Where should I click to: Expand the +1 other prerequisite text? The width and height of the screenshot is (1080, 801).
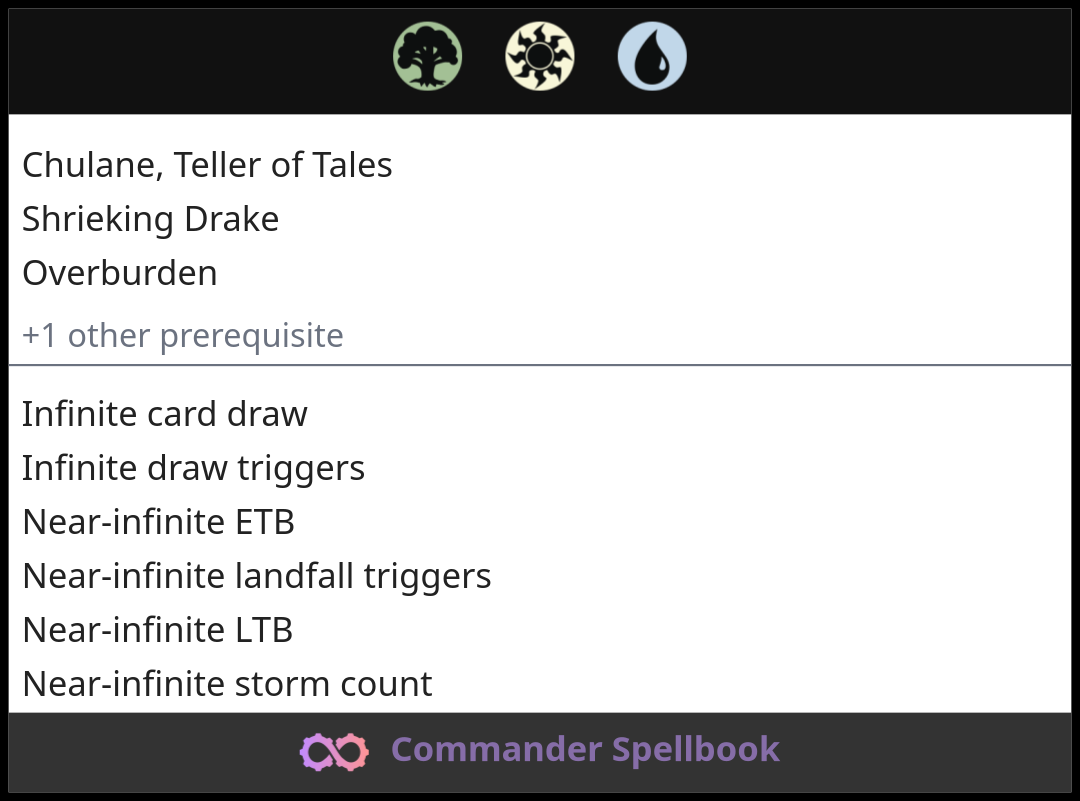[182, 336]
